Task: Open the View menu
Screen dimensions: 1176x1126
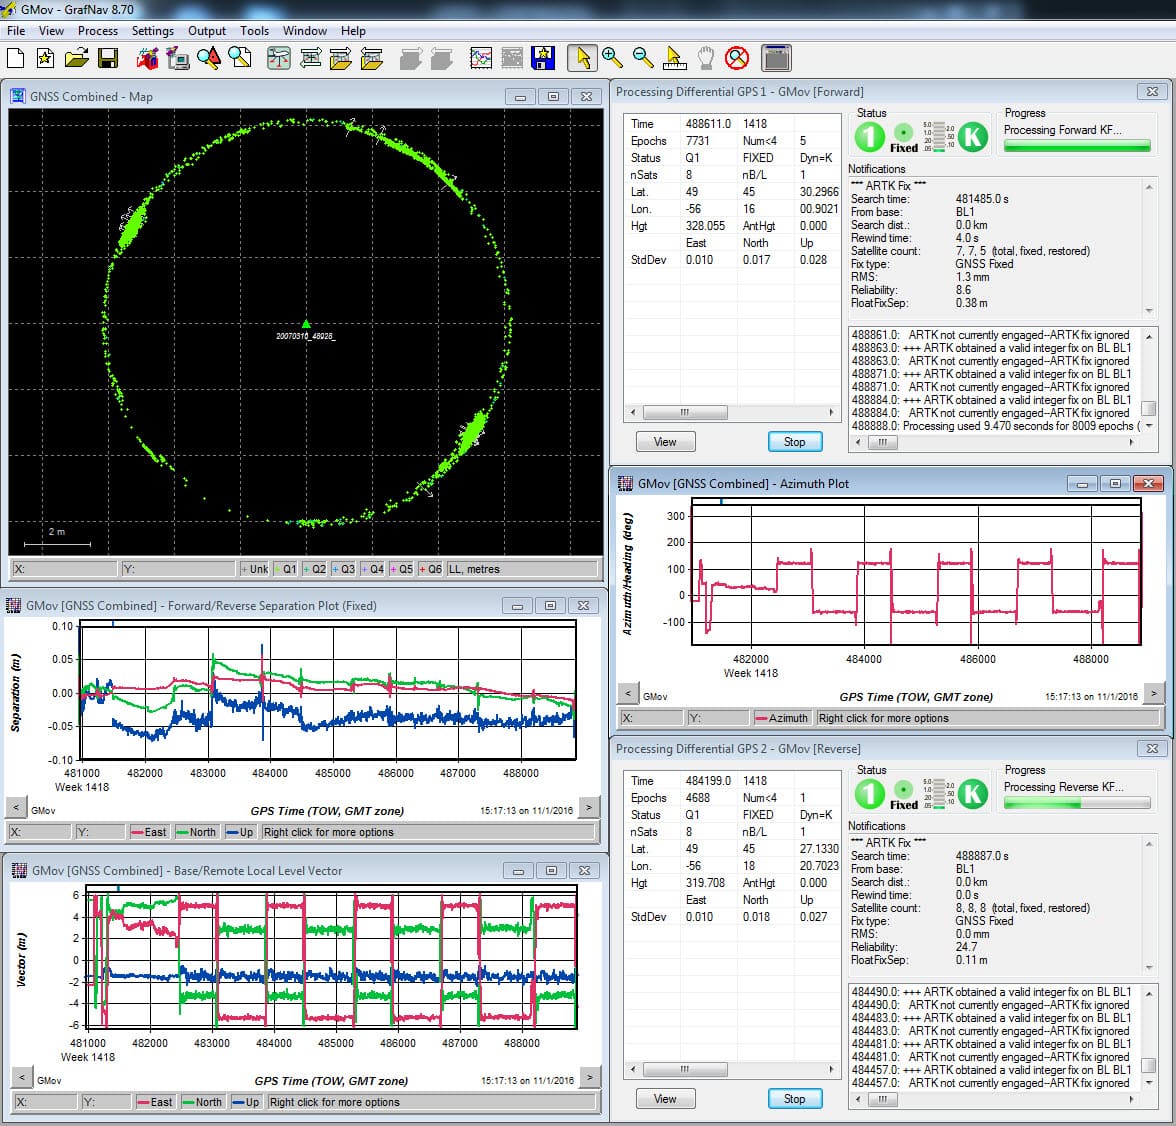Action: 51,31
